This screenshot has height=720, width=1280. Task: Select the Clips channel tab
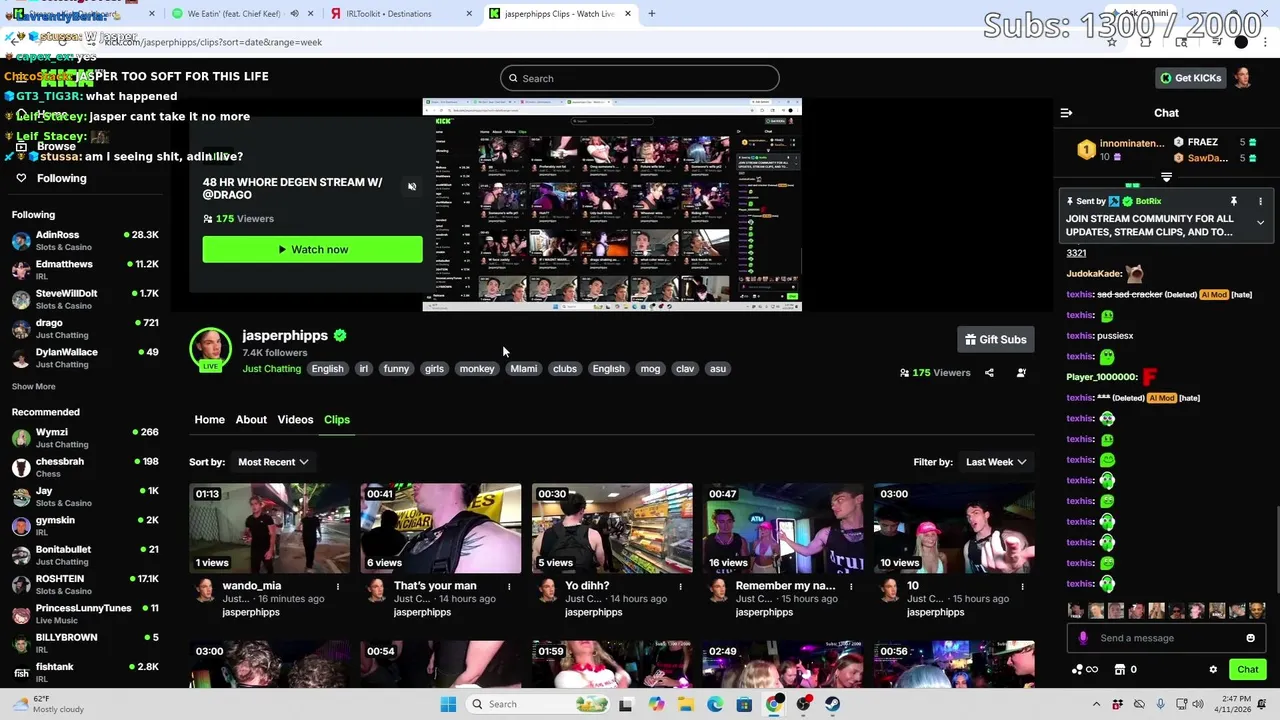coord(337,419)
